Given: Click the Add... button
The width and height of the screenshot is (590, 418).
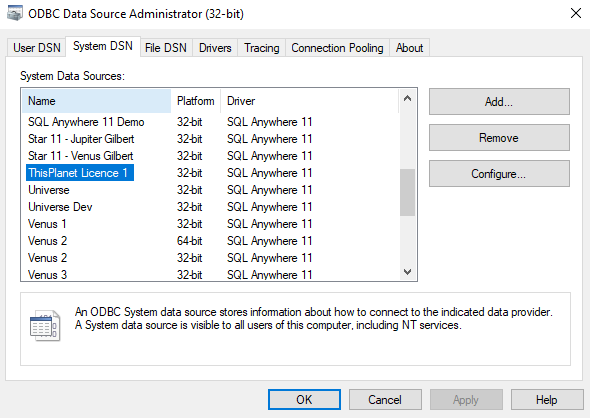Looking at the screenshot, I should click(499, 102).
